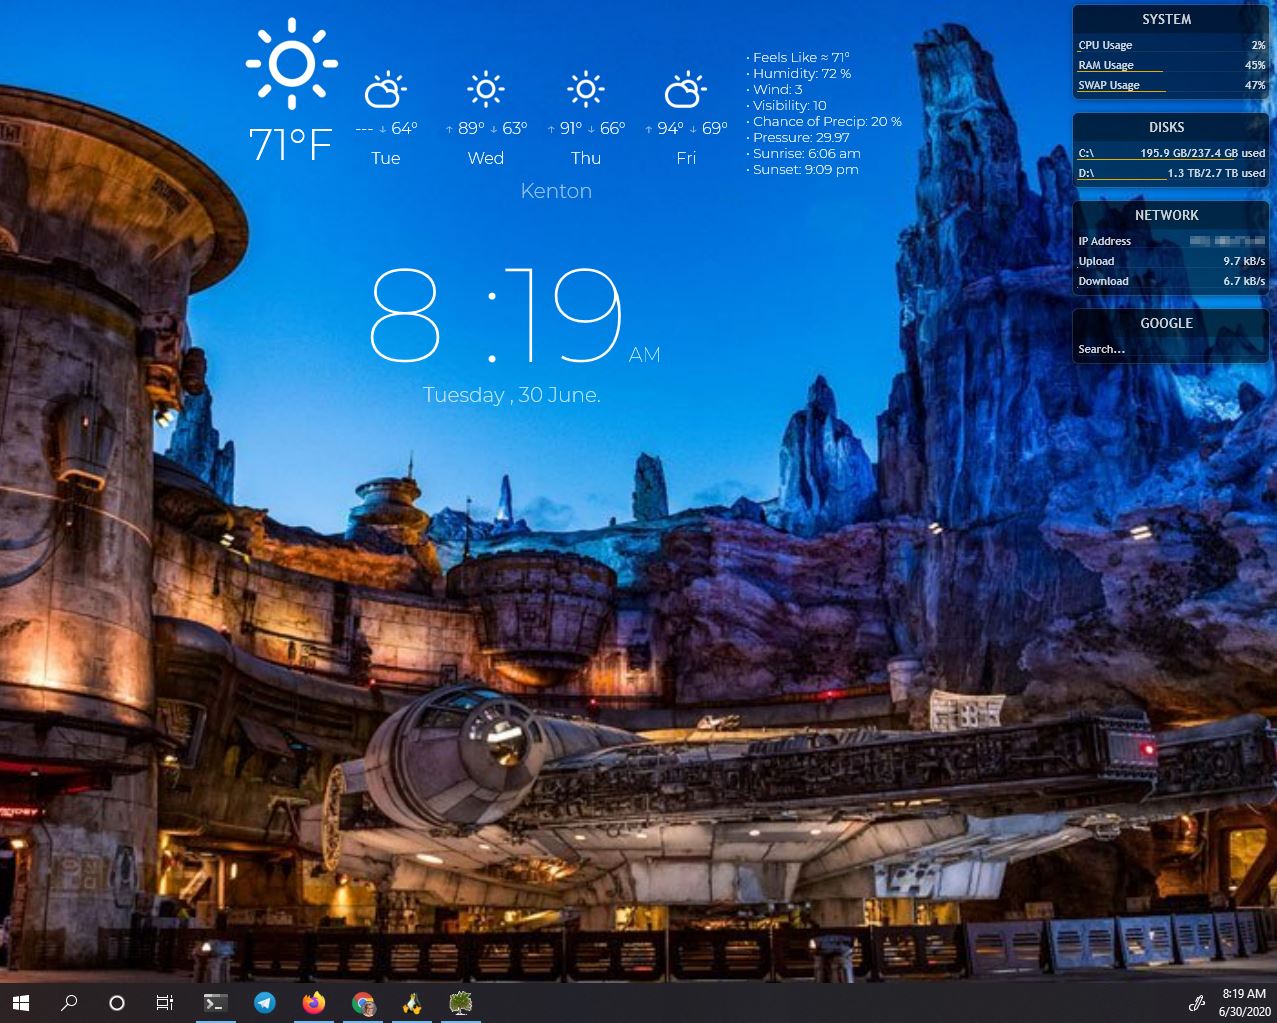The height and width of the screenshot is (1023, 1277).
Task: Open the Windows Start menu
Action: (x=20, y=1003)
